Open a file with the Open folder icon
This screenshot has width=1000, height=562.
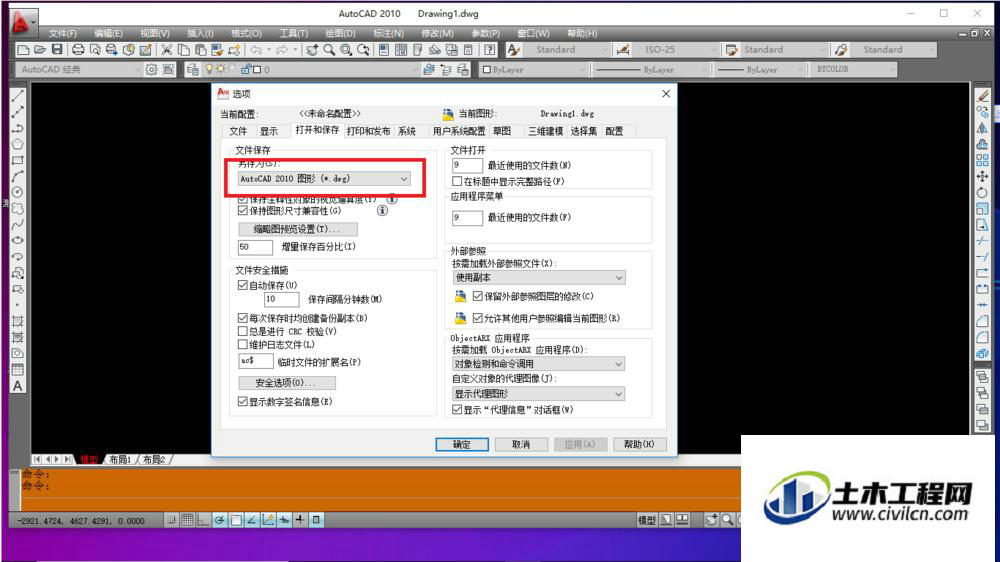coord(40,50)
